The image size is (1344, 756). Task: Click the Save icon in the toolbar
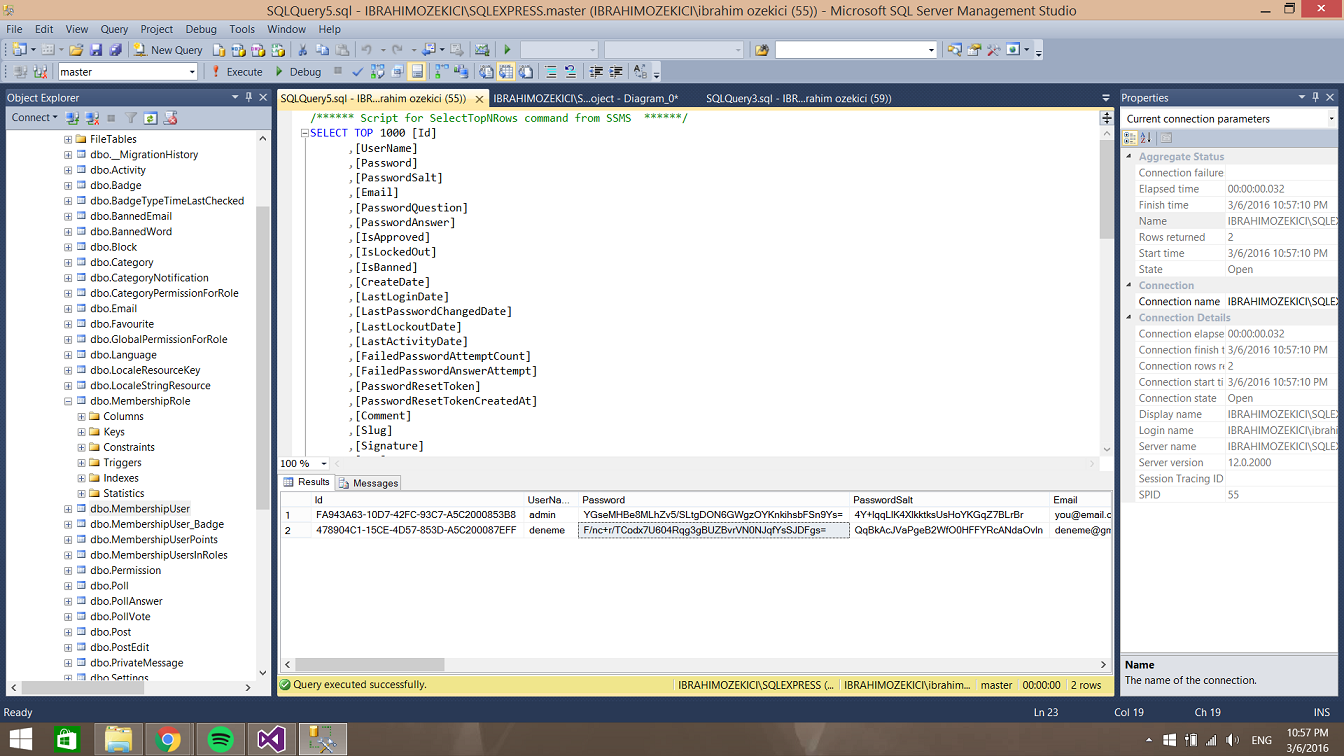tap(96, 50)
